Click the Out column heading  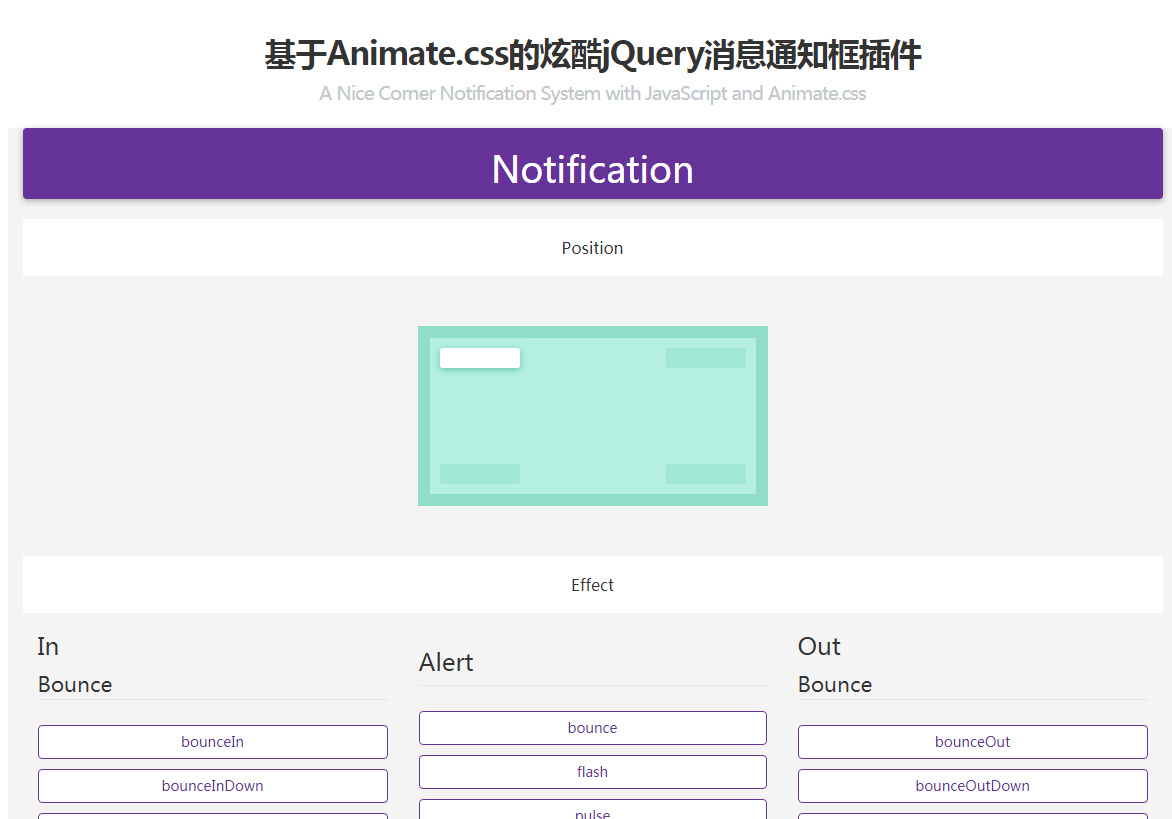819,646
